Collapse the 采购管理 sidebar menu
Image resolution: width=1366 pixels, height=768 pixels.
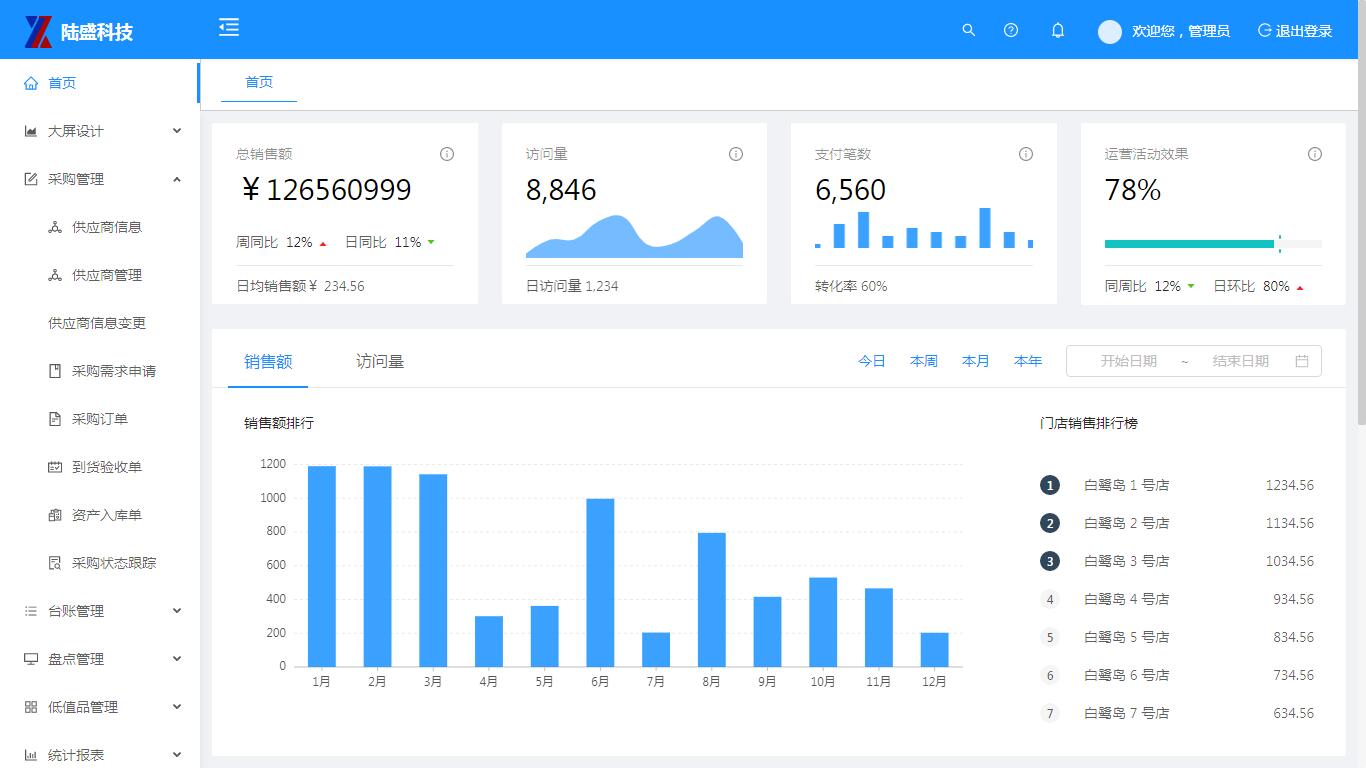[100, 179]
